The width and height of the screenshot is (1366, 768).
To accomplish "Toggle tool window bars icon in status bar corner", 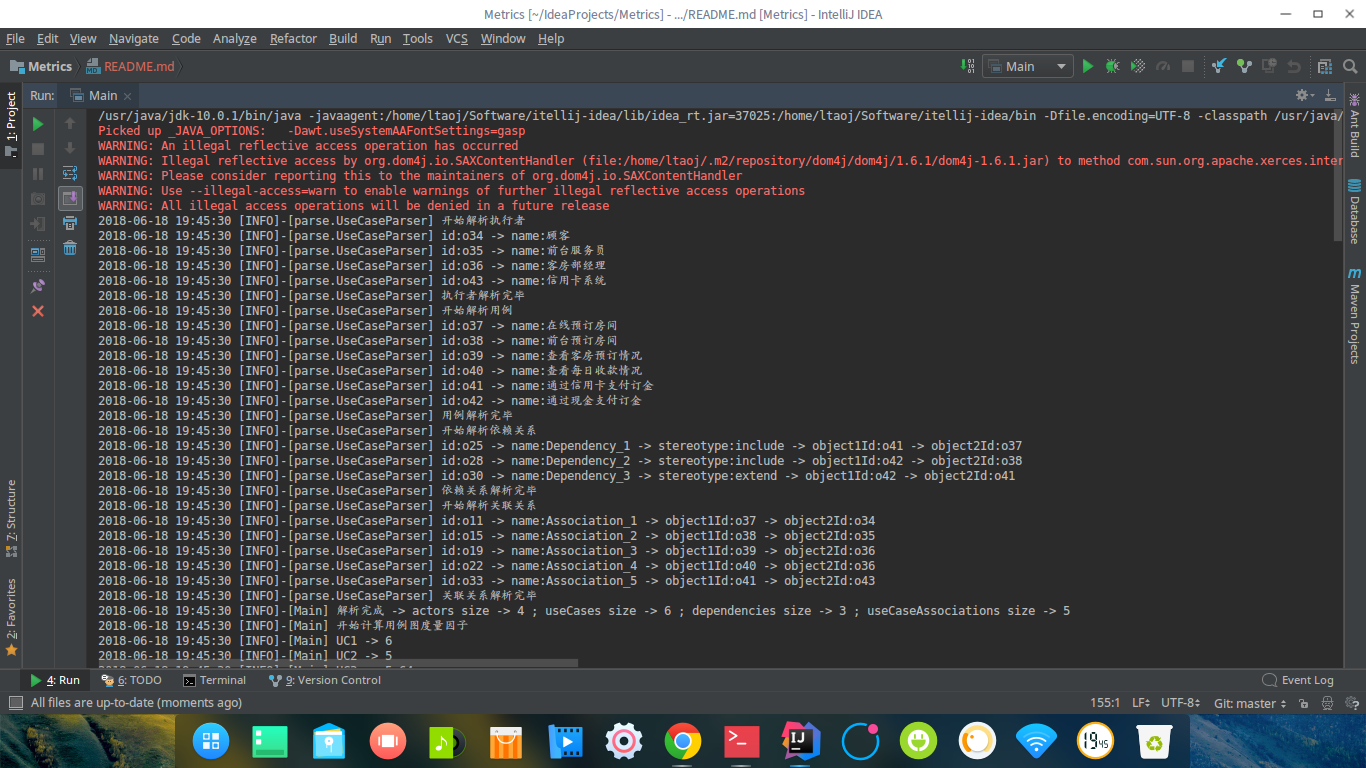I will tap(15, 703).
